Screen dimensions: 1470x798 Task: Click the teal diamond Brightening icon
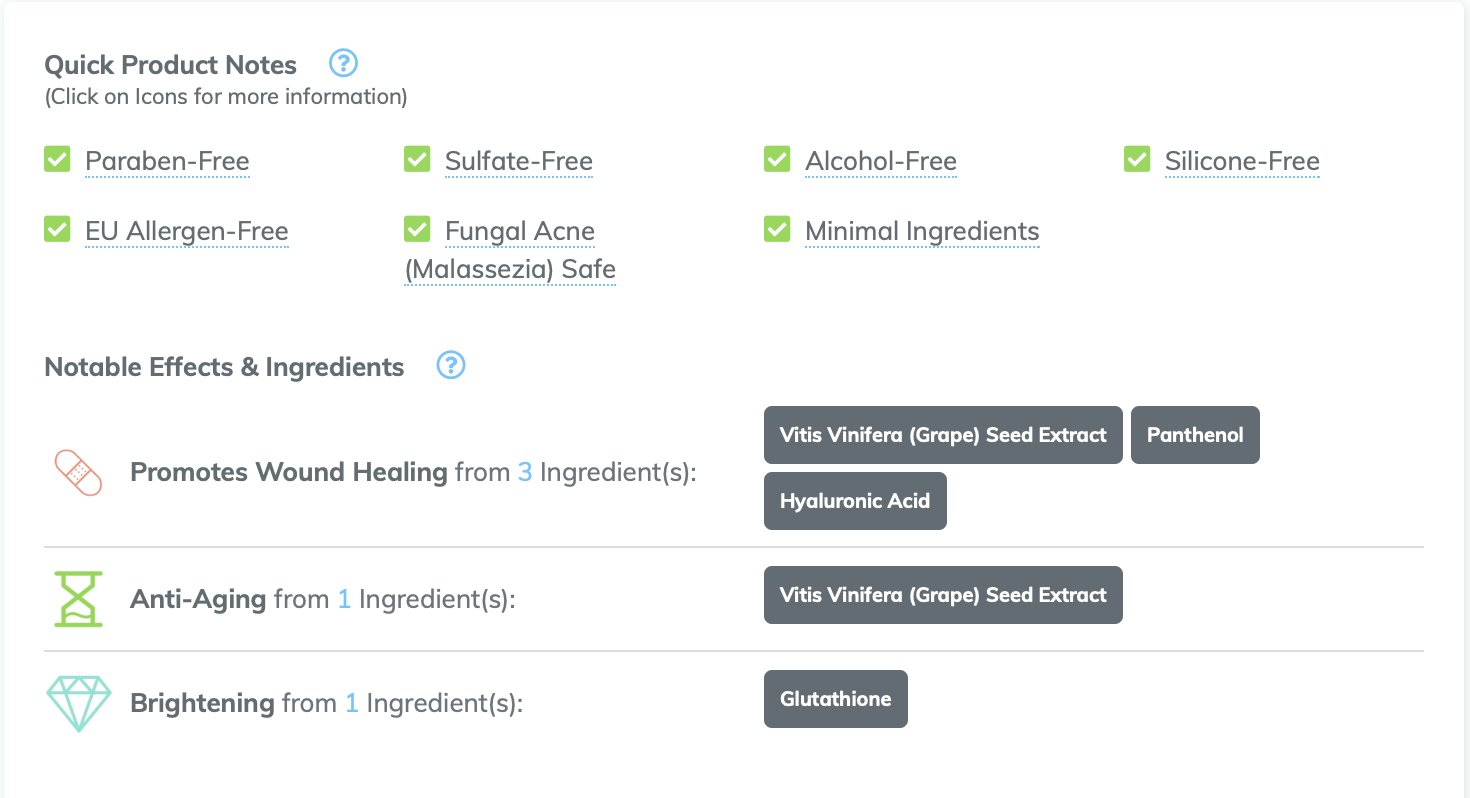(x=79, y=703)
